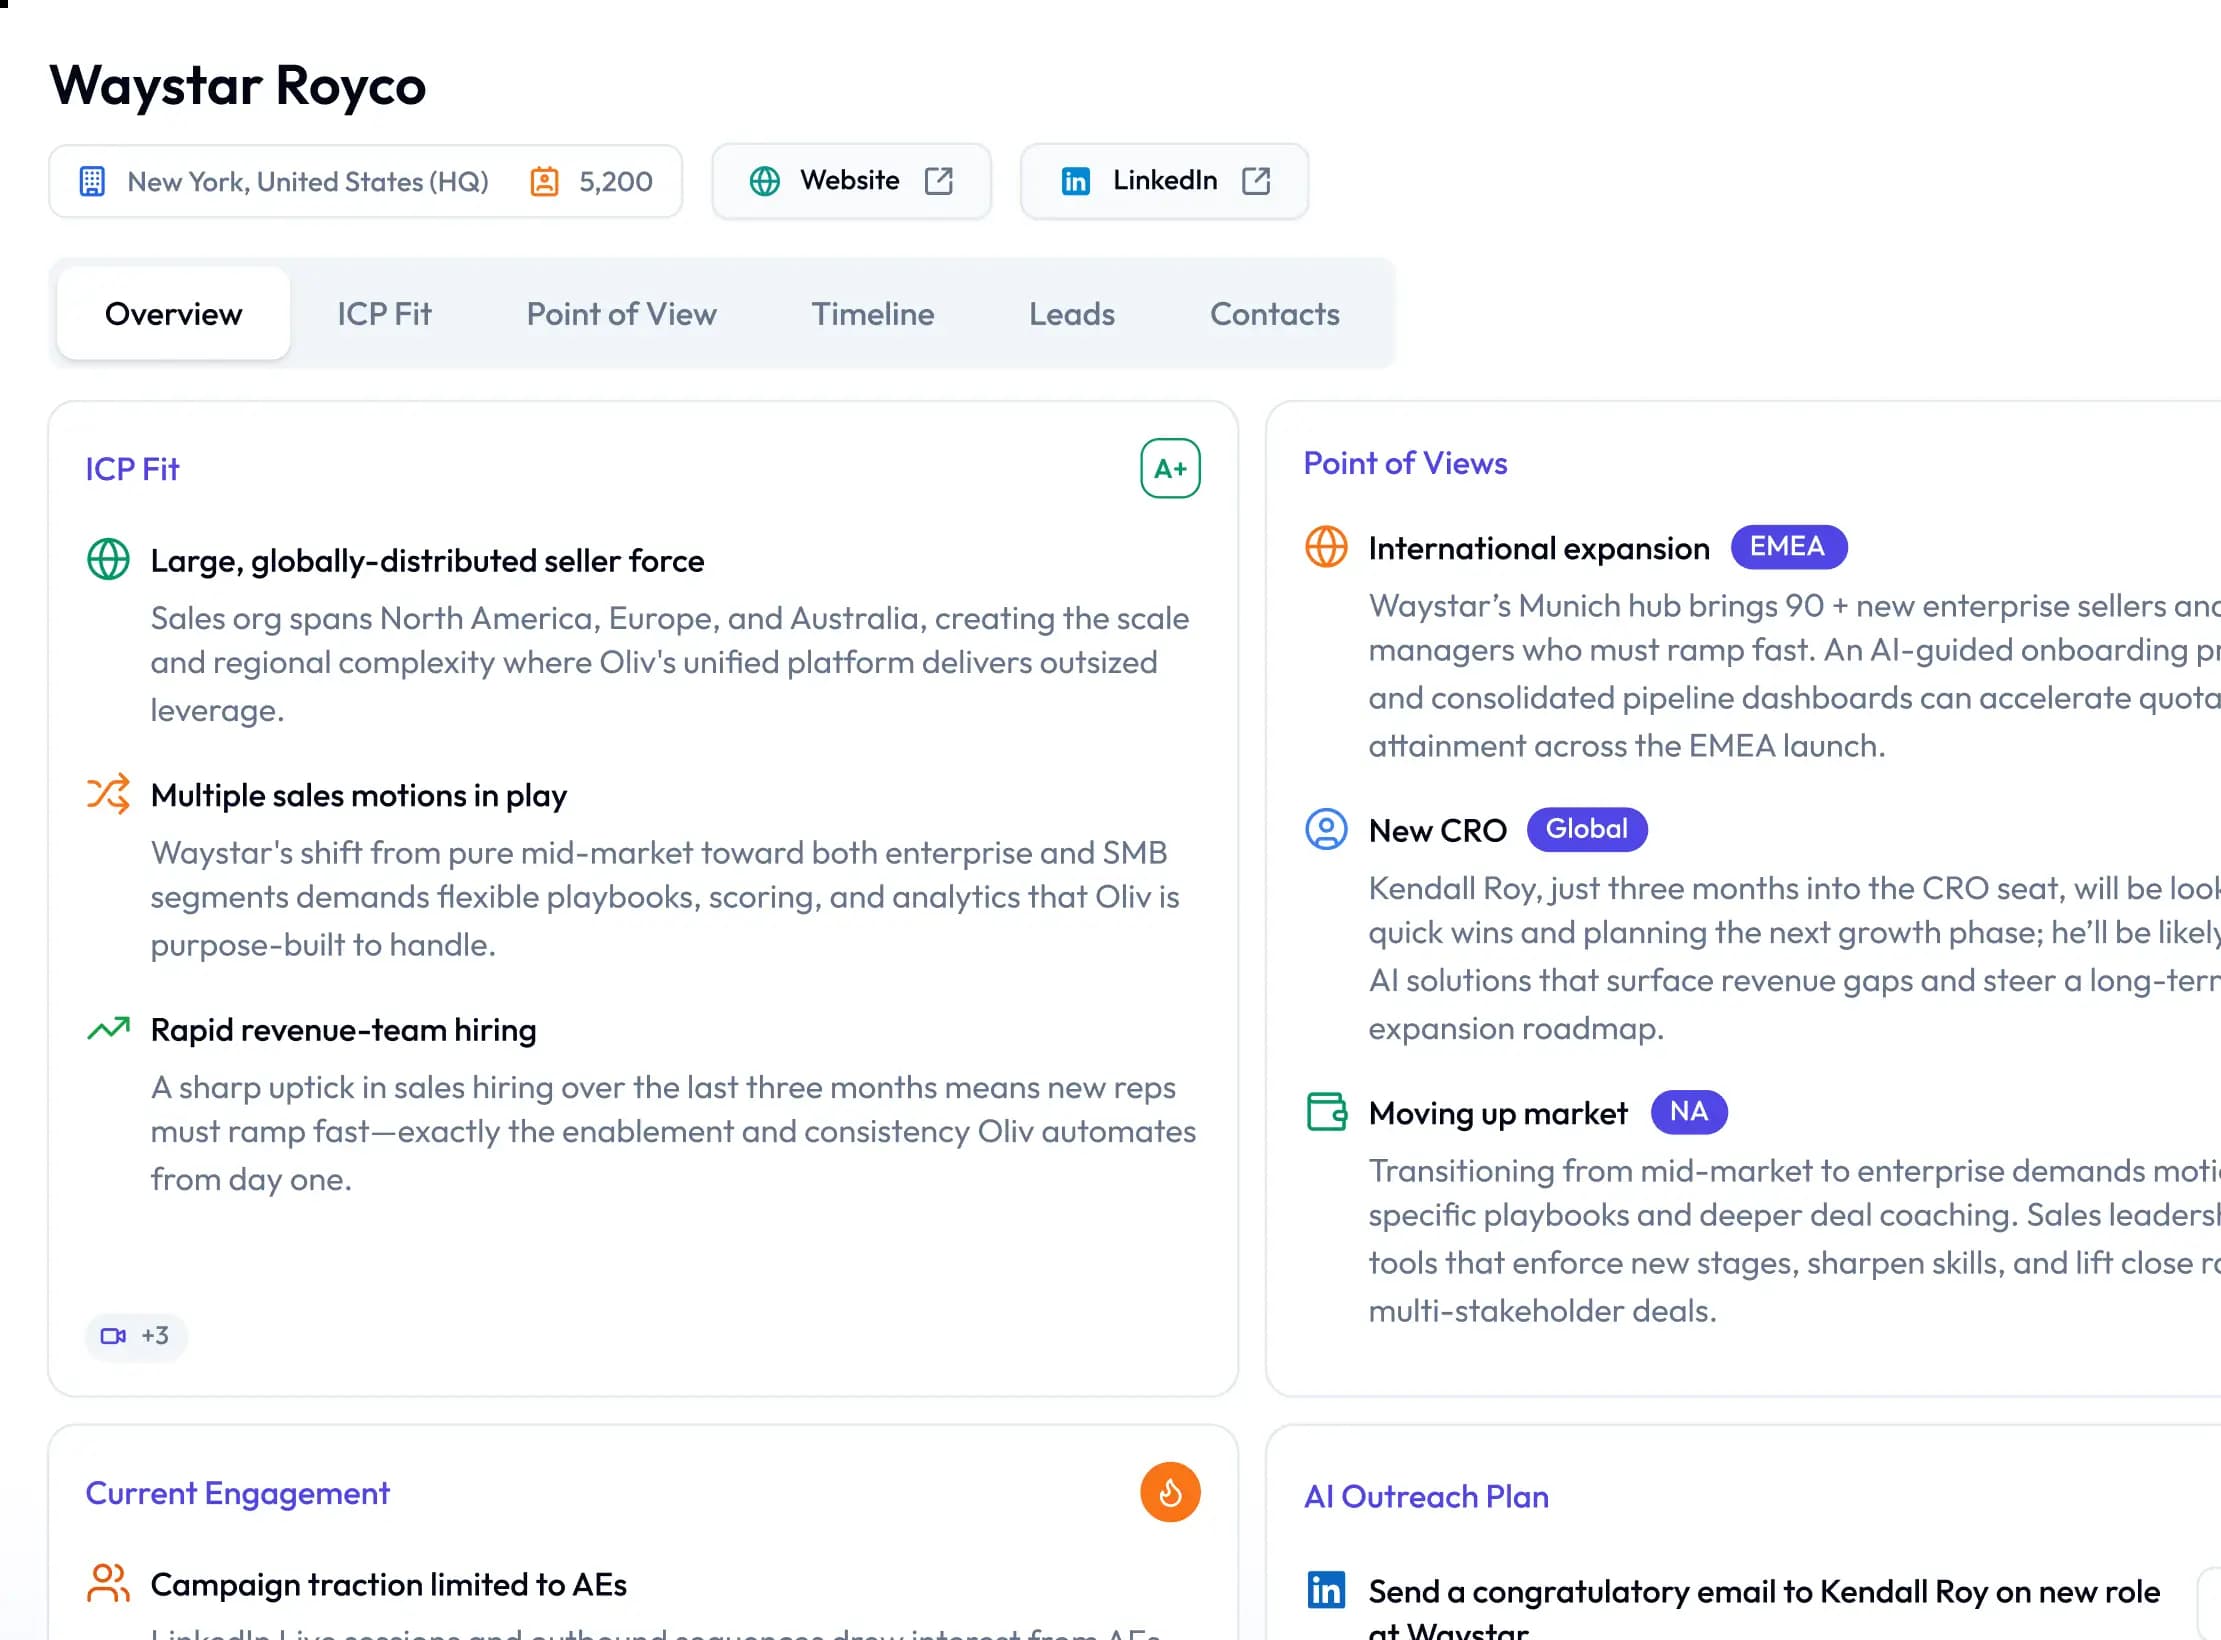Click the external-link arrow beside LinkedIn
Screen dimensions: 2221x1640
click(x=1256, y=181)
